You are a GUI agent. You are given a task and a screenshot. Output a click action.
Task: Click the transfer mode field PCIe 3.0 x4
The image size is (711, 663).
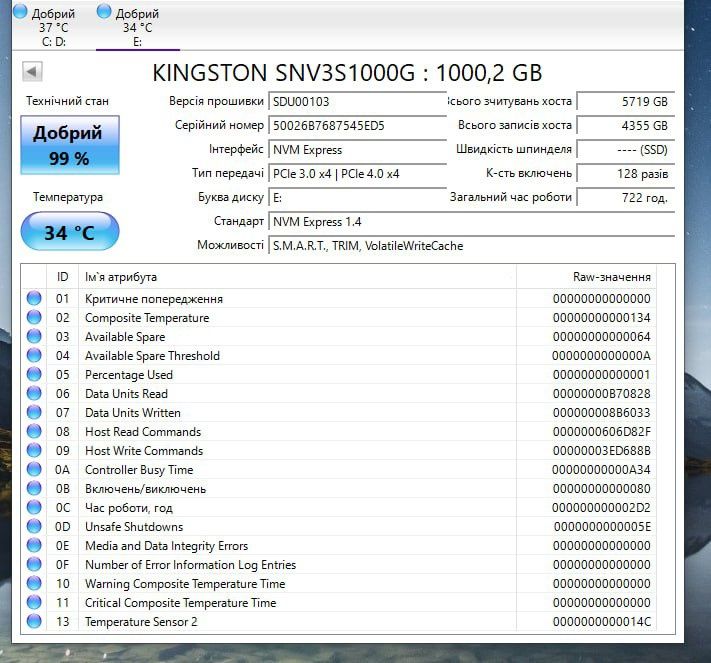pos(357,174)
